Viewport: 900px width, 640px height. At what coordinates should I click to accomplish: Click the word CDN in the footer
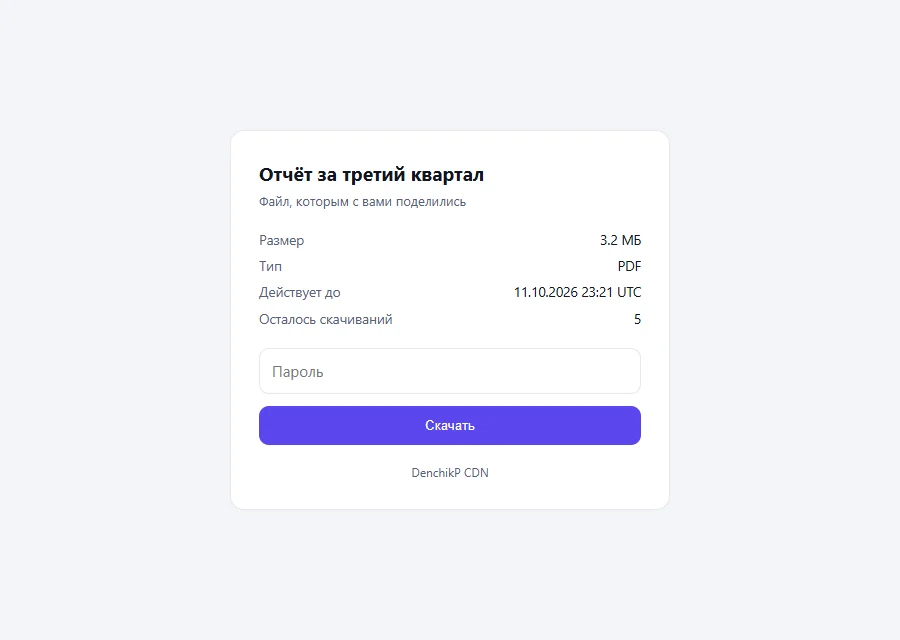476,472
